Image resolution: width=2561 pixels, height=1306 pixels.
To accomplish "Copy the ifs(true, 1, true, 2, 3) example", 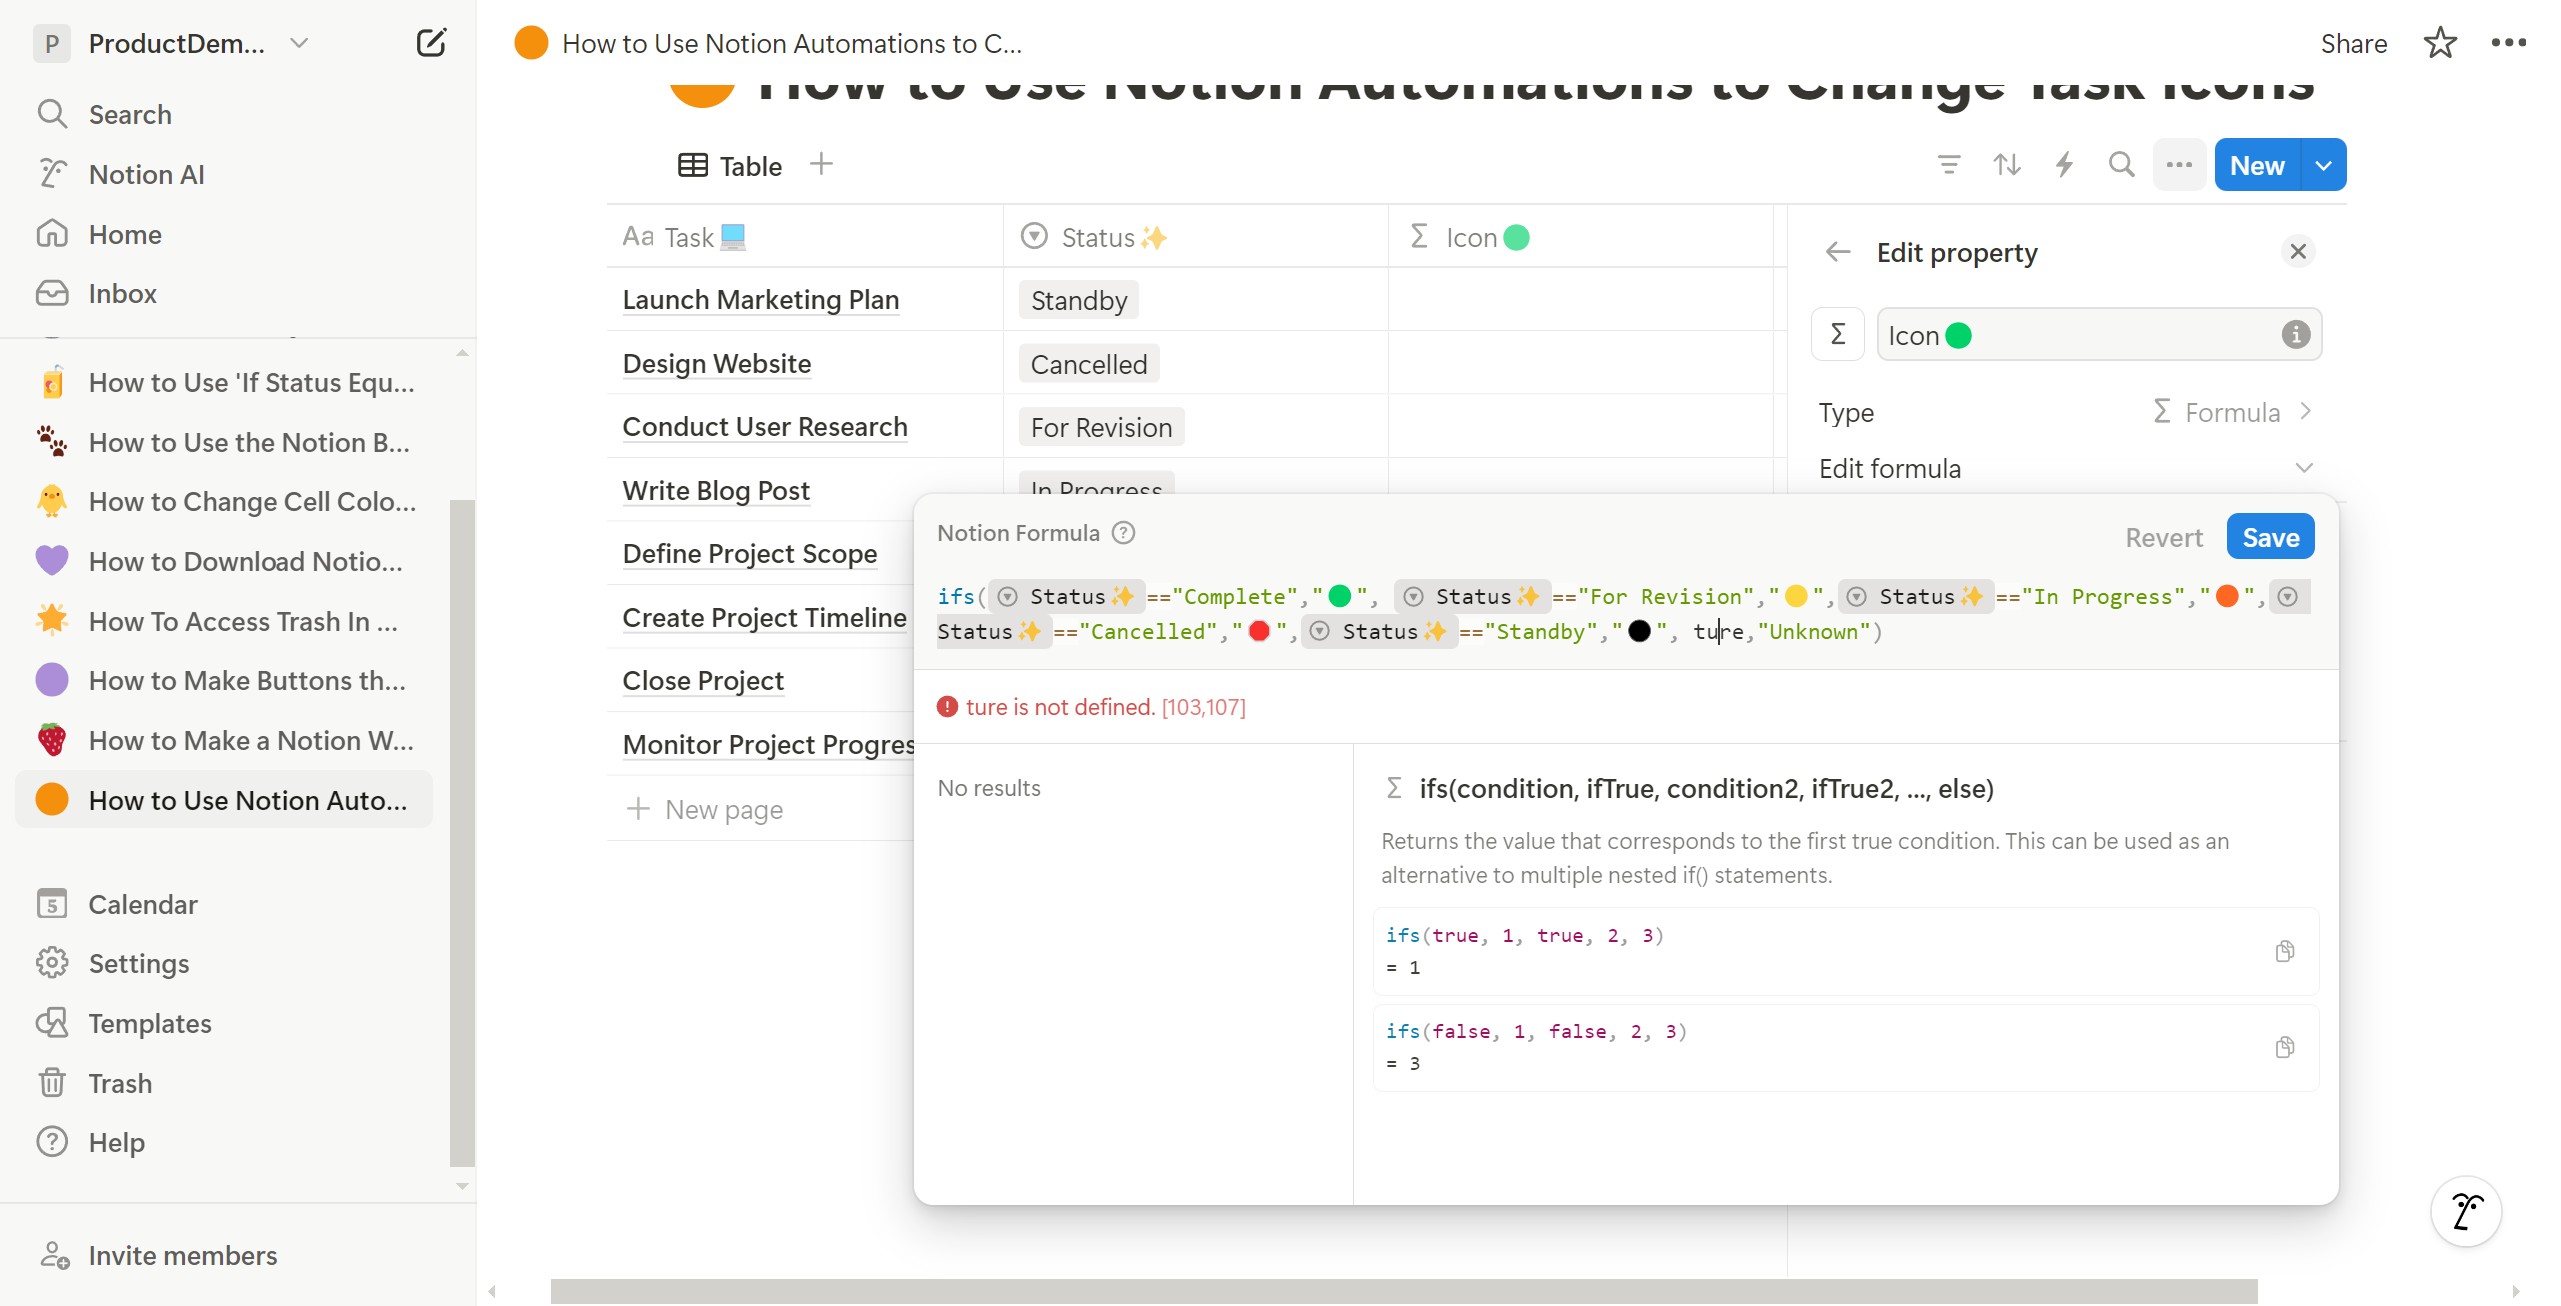I will point(2284,951).
